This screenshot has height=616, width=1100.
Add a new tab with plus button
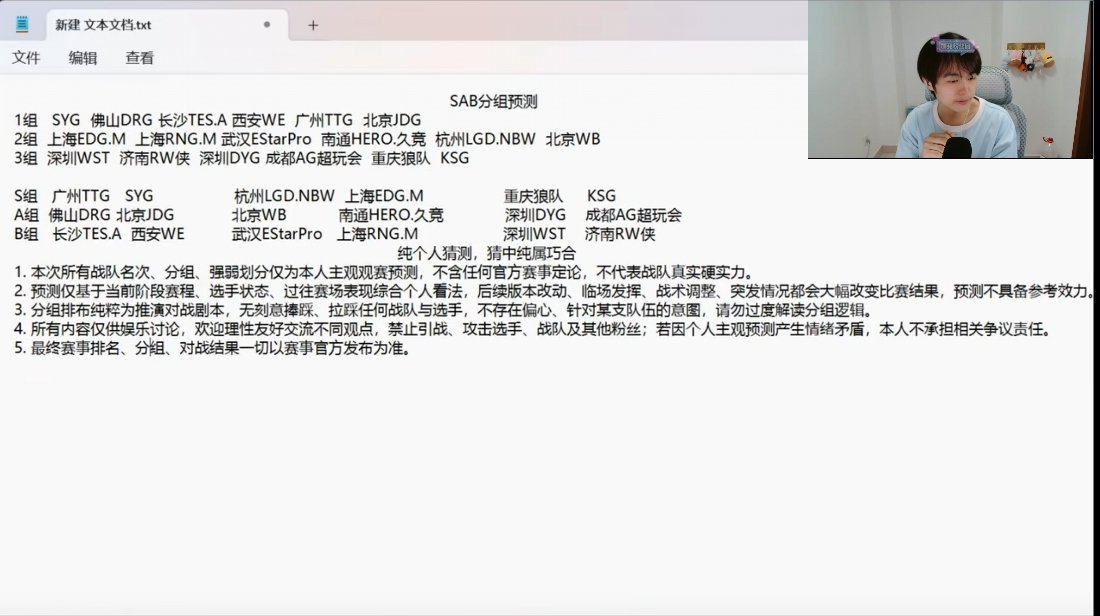click(x=313, y=25)
